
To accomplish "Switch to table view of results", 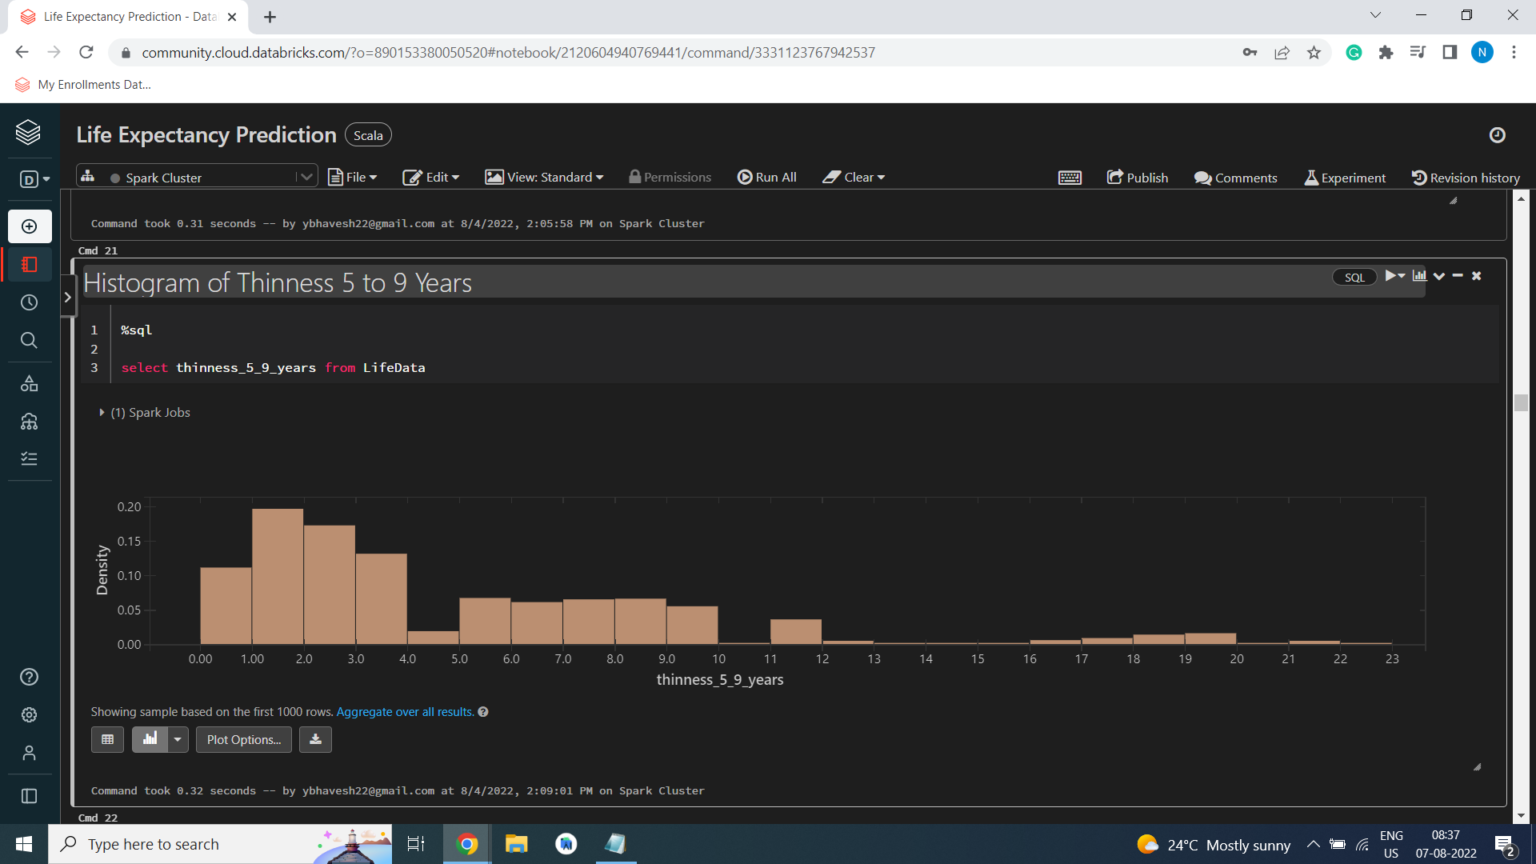I will [x=107, y=740].
